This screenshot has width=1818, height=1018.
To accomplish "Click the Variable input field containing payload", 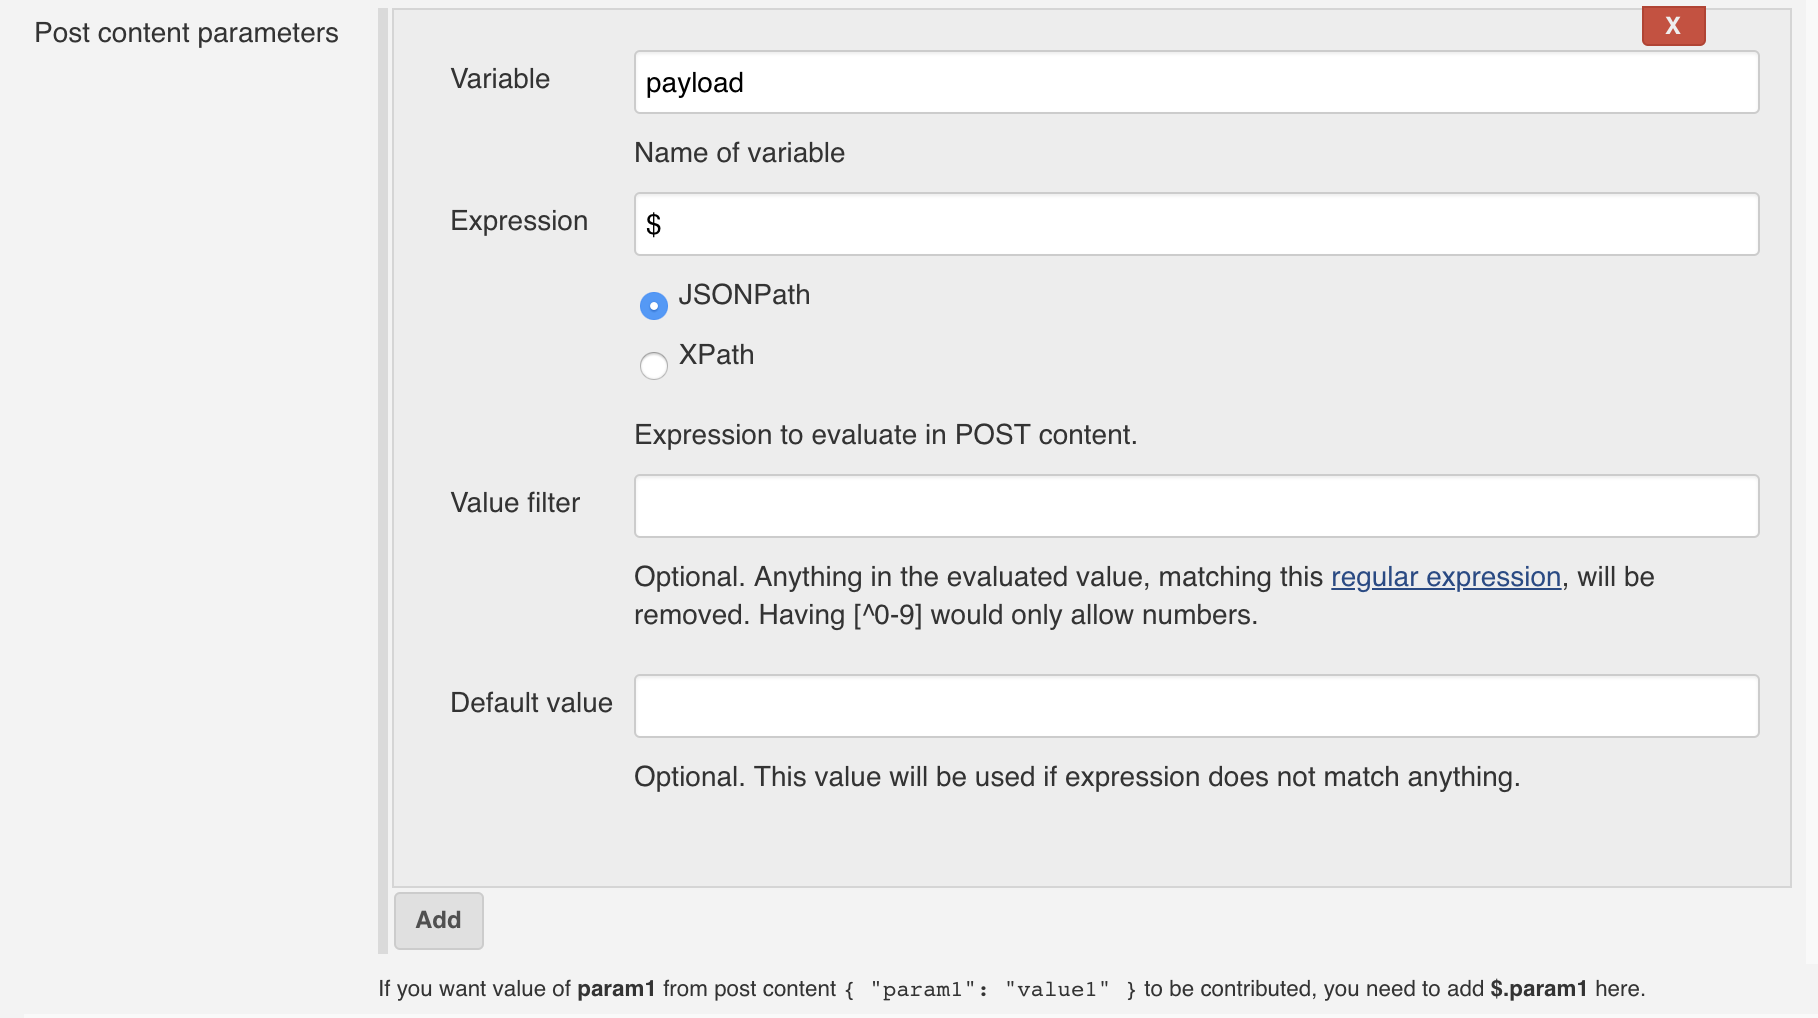I will tap(1196, 82).
